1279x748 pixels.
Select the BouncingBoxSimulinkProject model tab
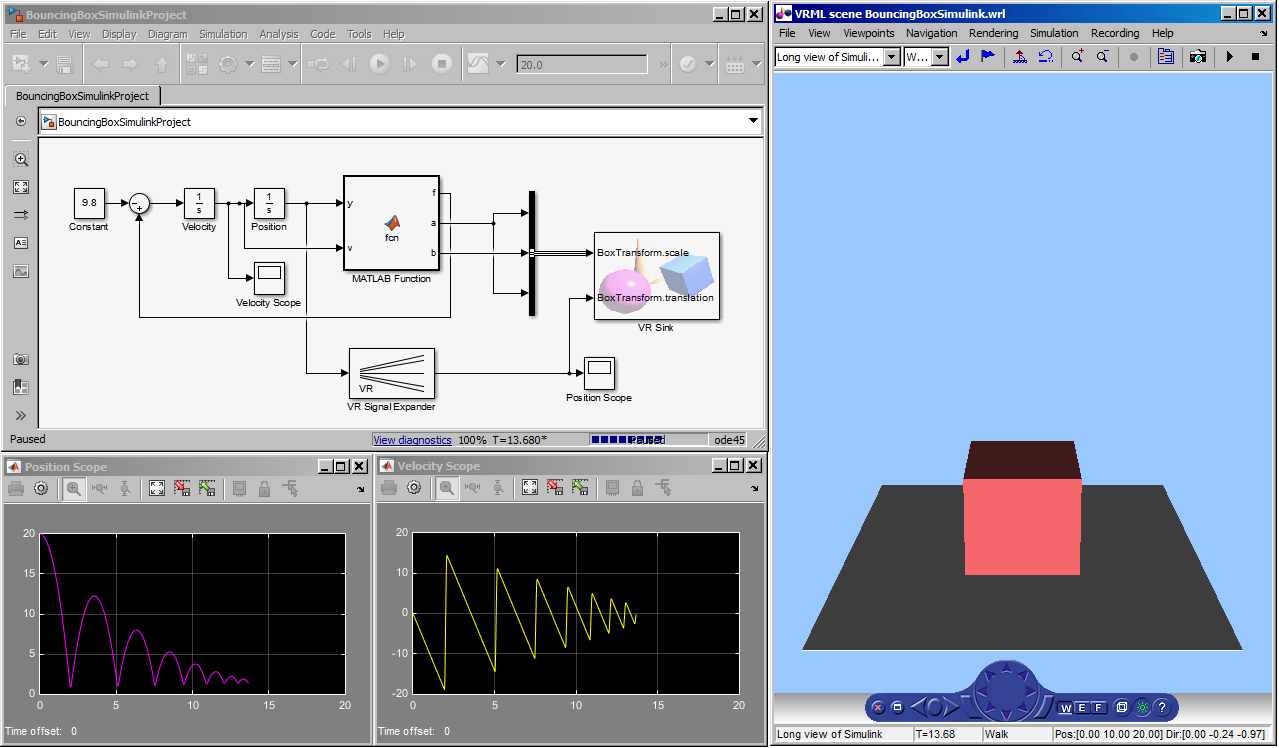pos(83,96)
